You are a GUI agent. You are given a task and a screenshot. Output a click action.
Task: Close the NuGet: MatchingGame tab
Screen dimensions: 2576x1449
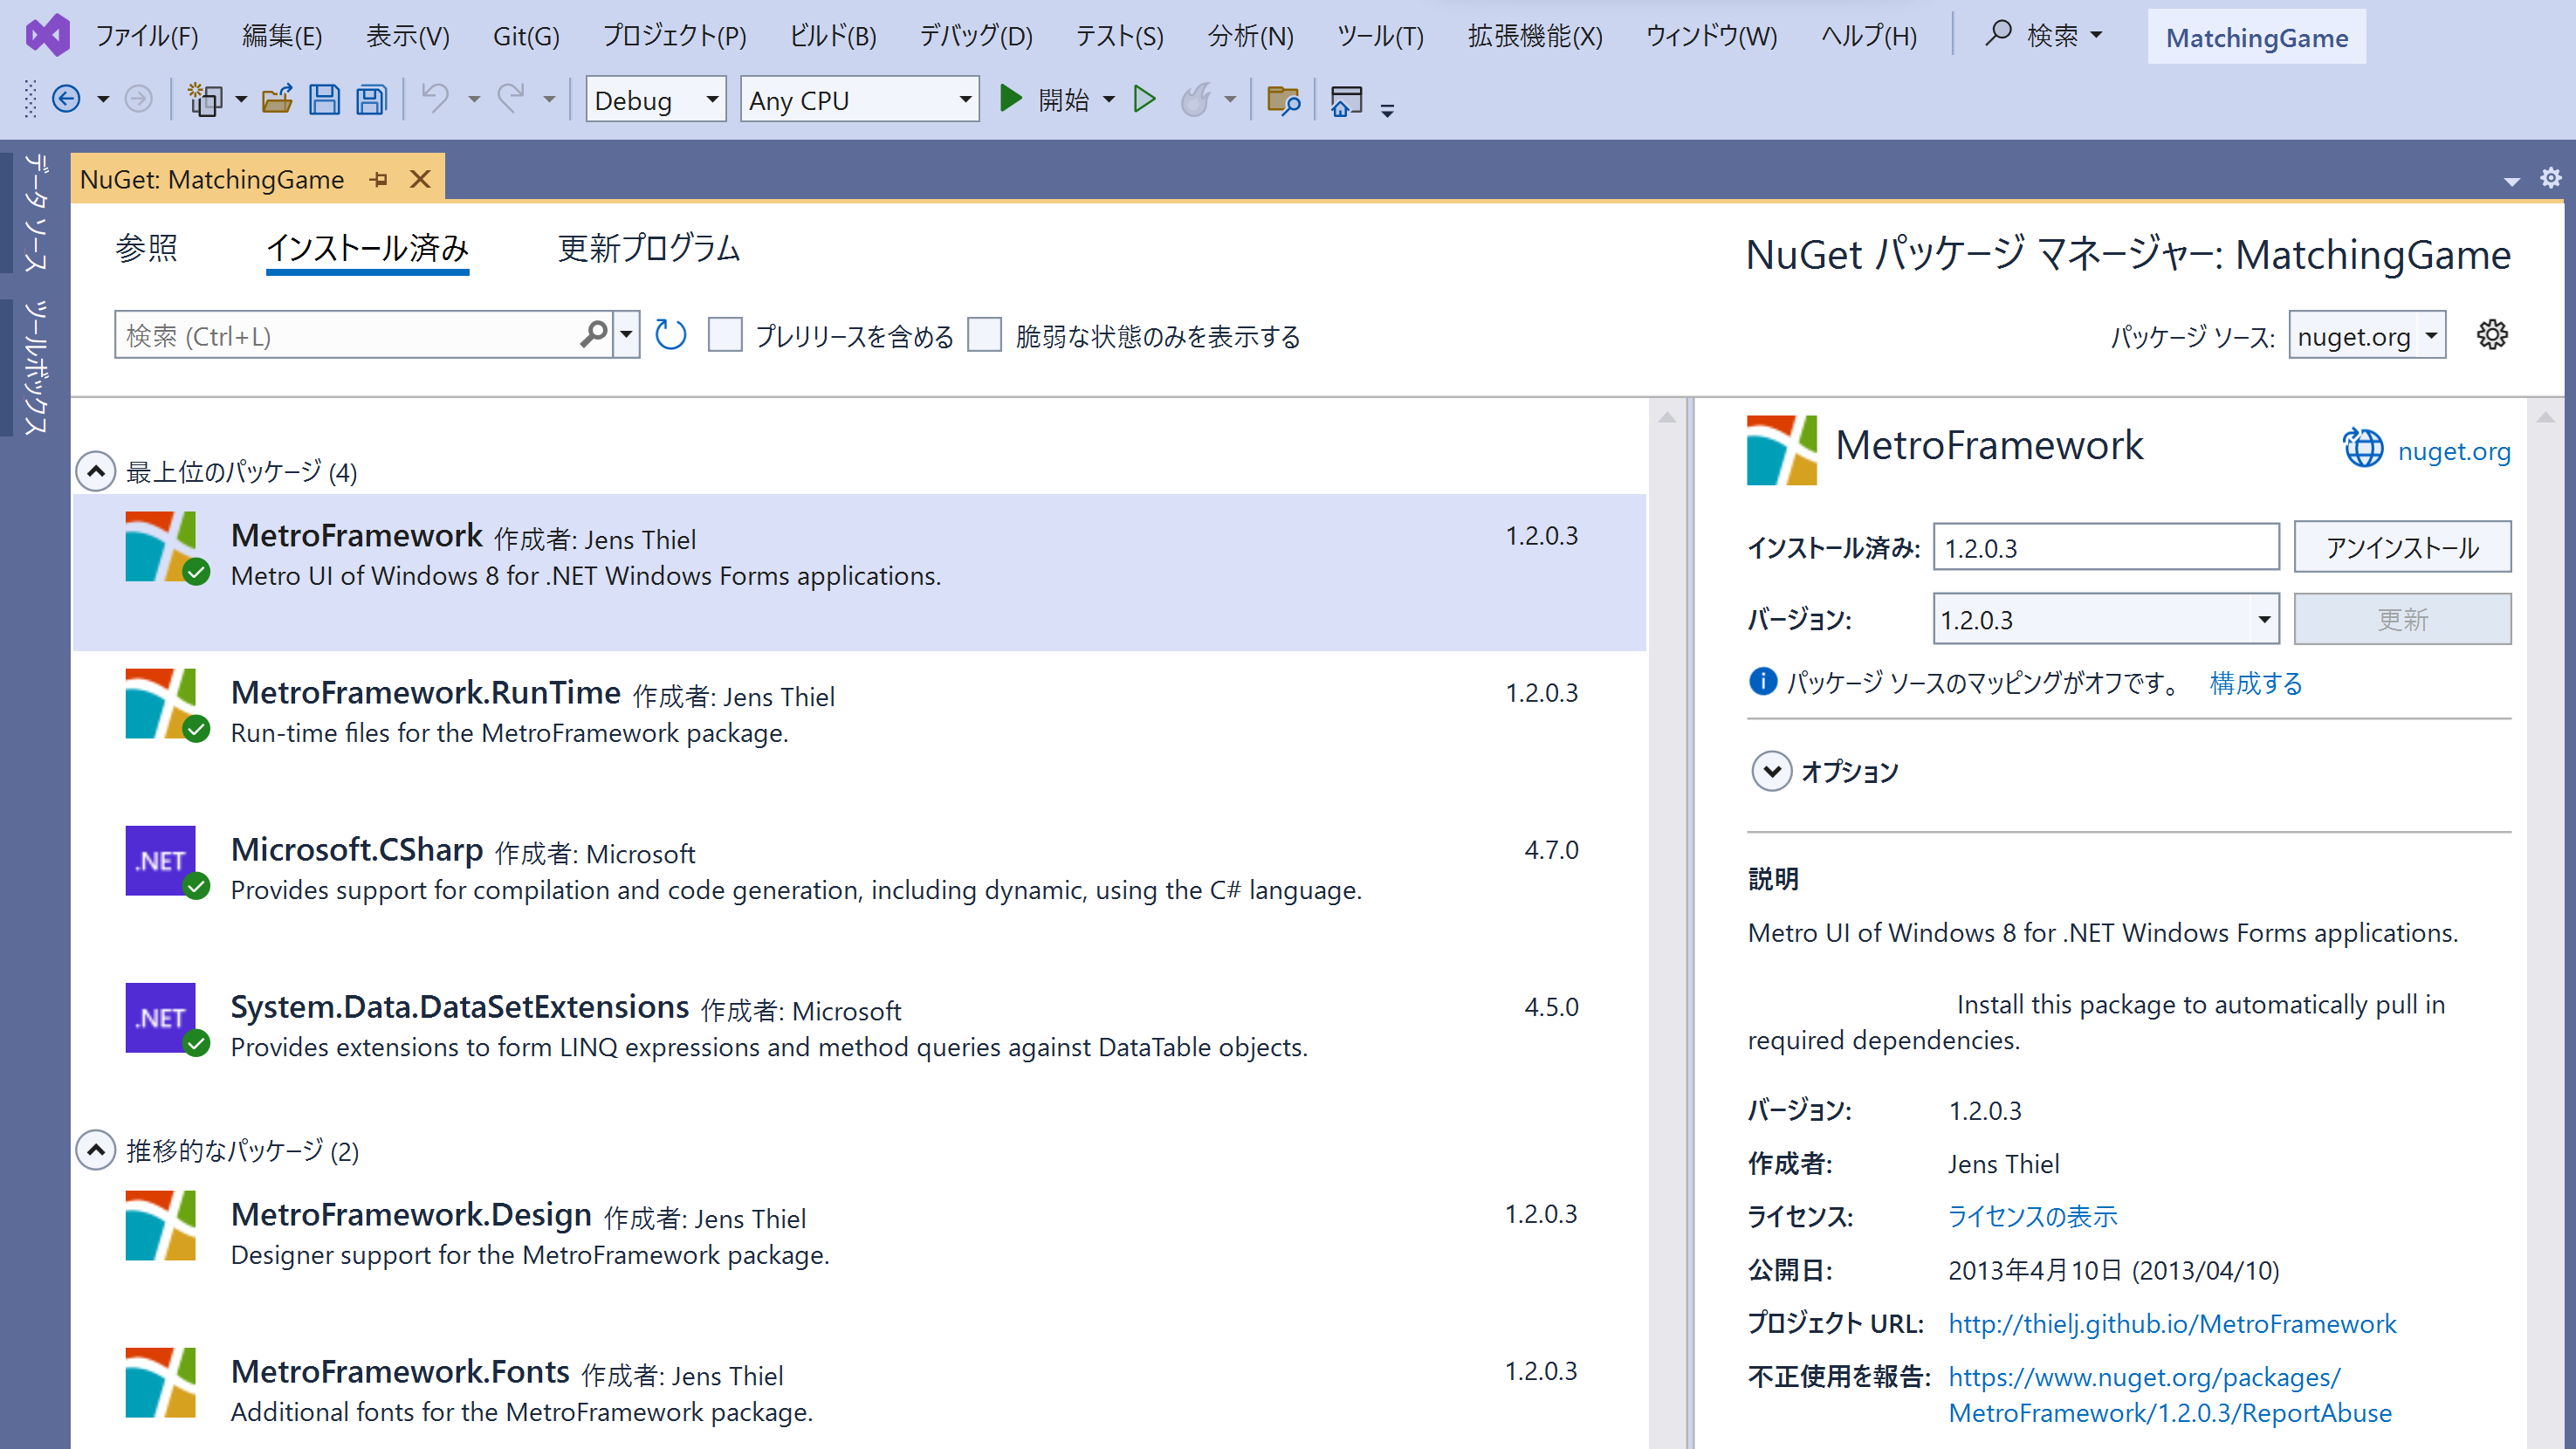pos(420,179)
